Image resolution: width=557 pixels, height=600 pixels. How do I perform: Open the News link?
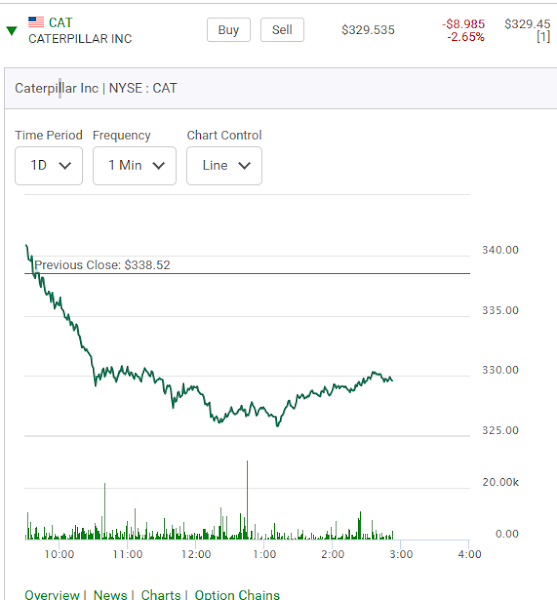click(x=110, y=594)
